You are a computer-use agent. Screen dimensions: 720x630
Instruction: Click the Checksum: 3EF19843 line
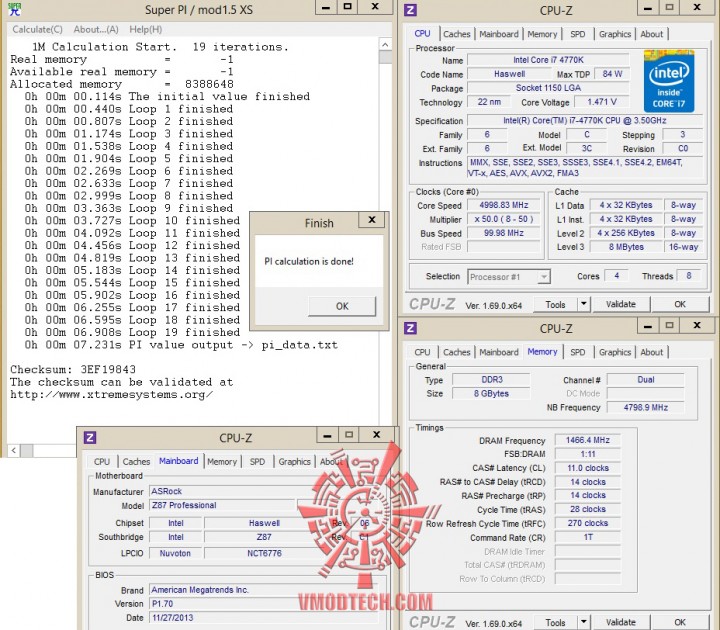point(73,370)
